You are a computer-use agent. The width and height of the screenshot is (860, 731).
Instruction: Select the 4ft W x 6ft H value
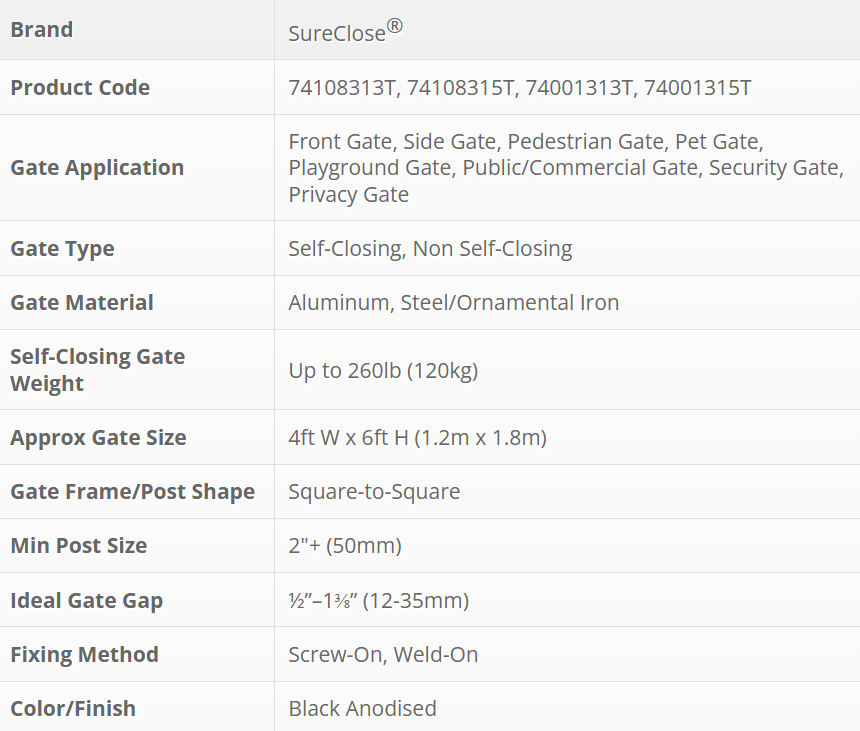click(x=417, y=438)
